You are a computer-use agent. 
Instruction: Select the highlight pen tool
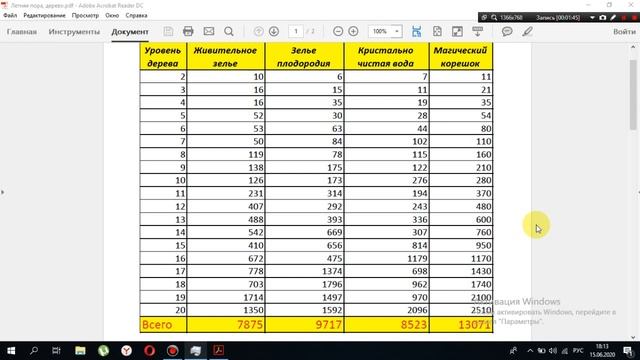coord(527,31)
